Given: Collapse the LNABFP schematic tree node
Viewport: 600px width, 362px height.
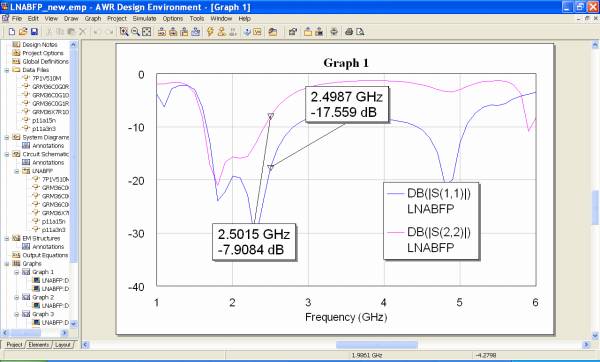Looking at the screenshot, I should (x=16, y=171).
